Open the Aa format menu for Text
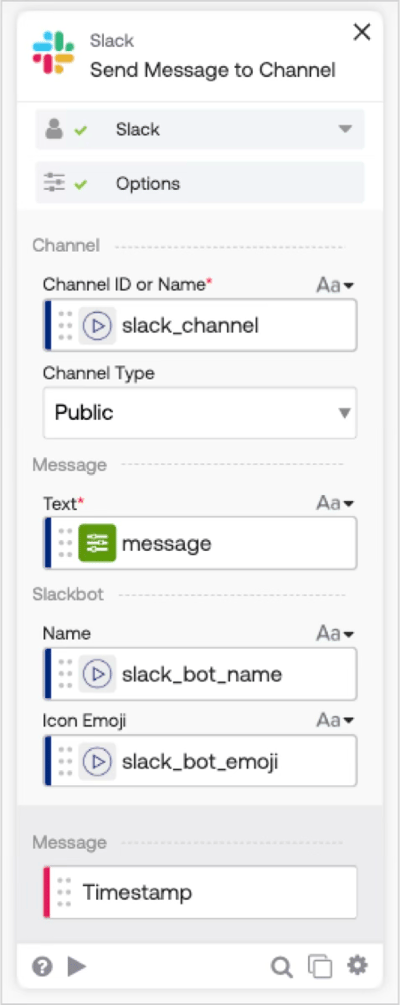This screenshot has width=400, height=1005. [x=335, y=503]
